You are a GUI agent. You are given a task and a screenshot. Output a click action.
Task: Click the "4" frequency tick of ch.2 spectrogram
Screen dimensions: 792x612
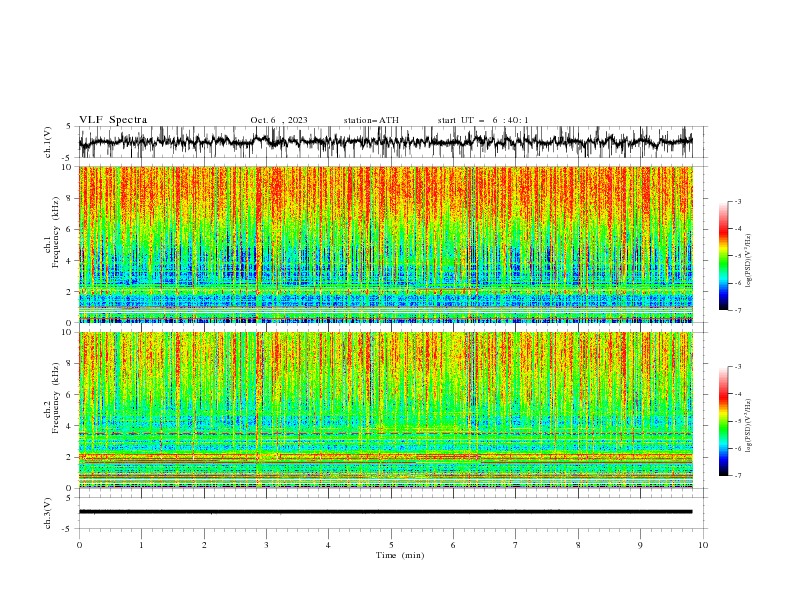[69, 426]
